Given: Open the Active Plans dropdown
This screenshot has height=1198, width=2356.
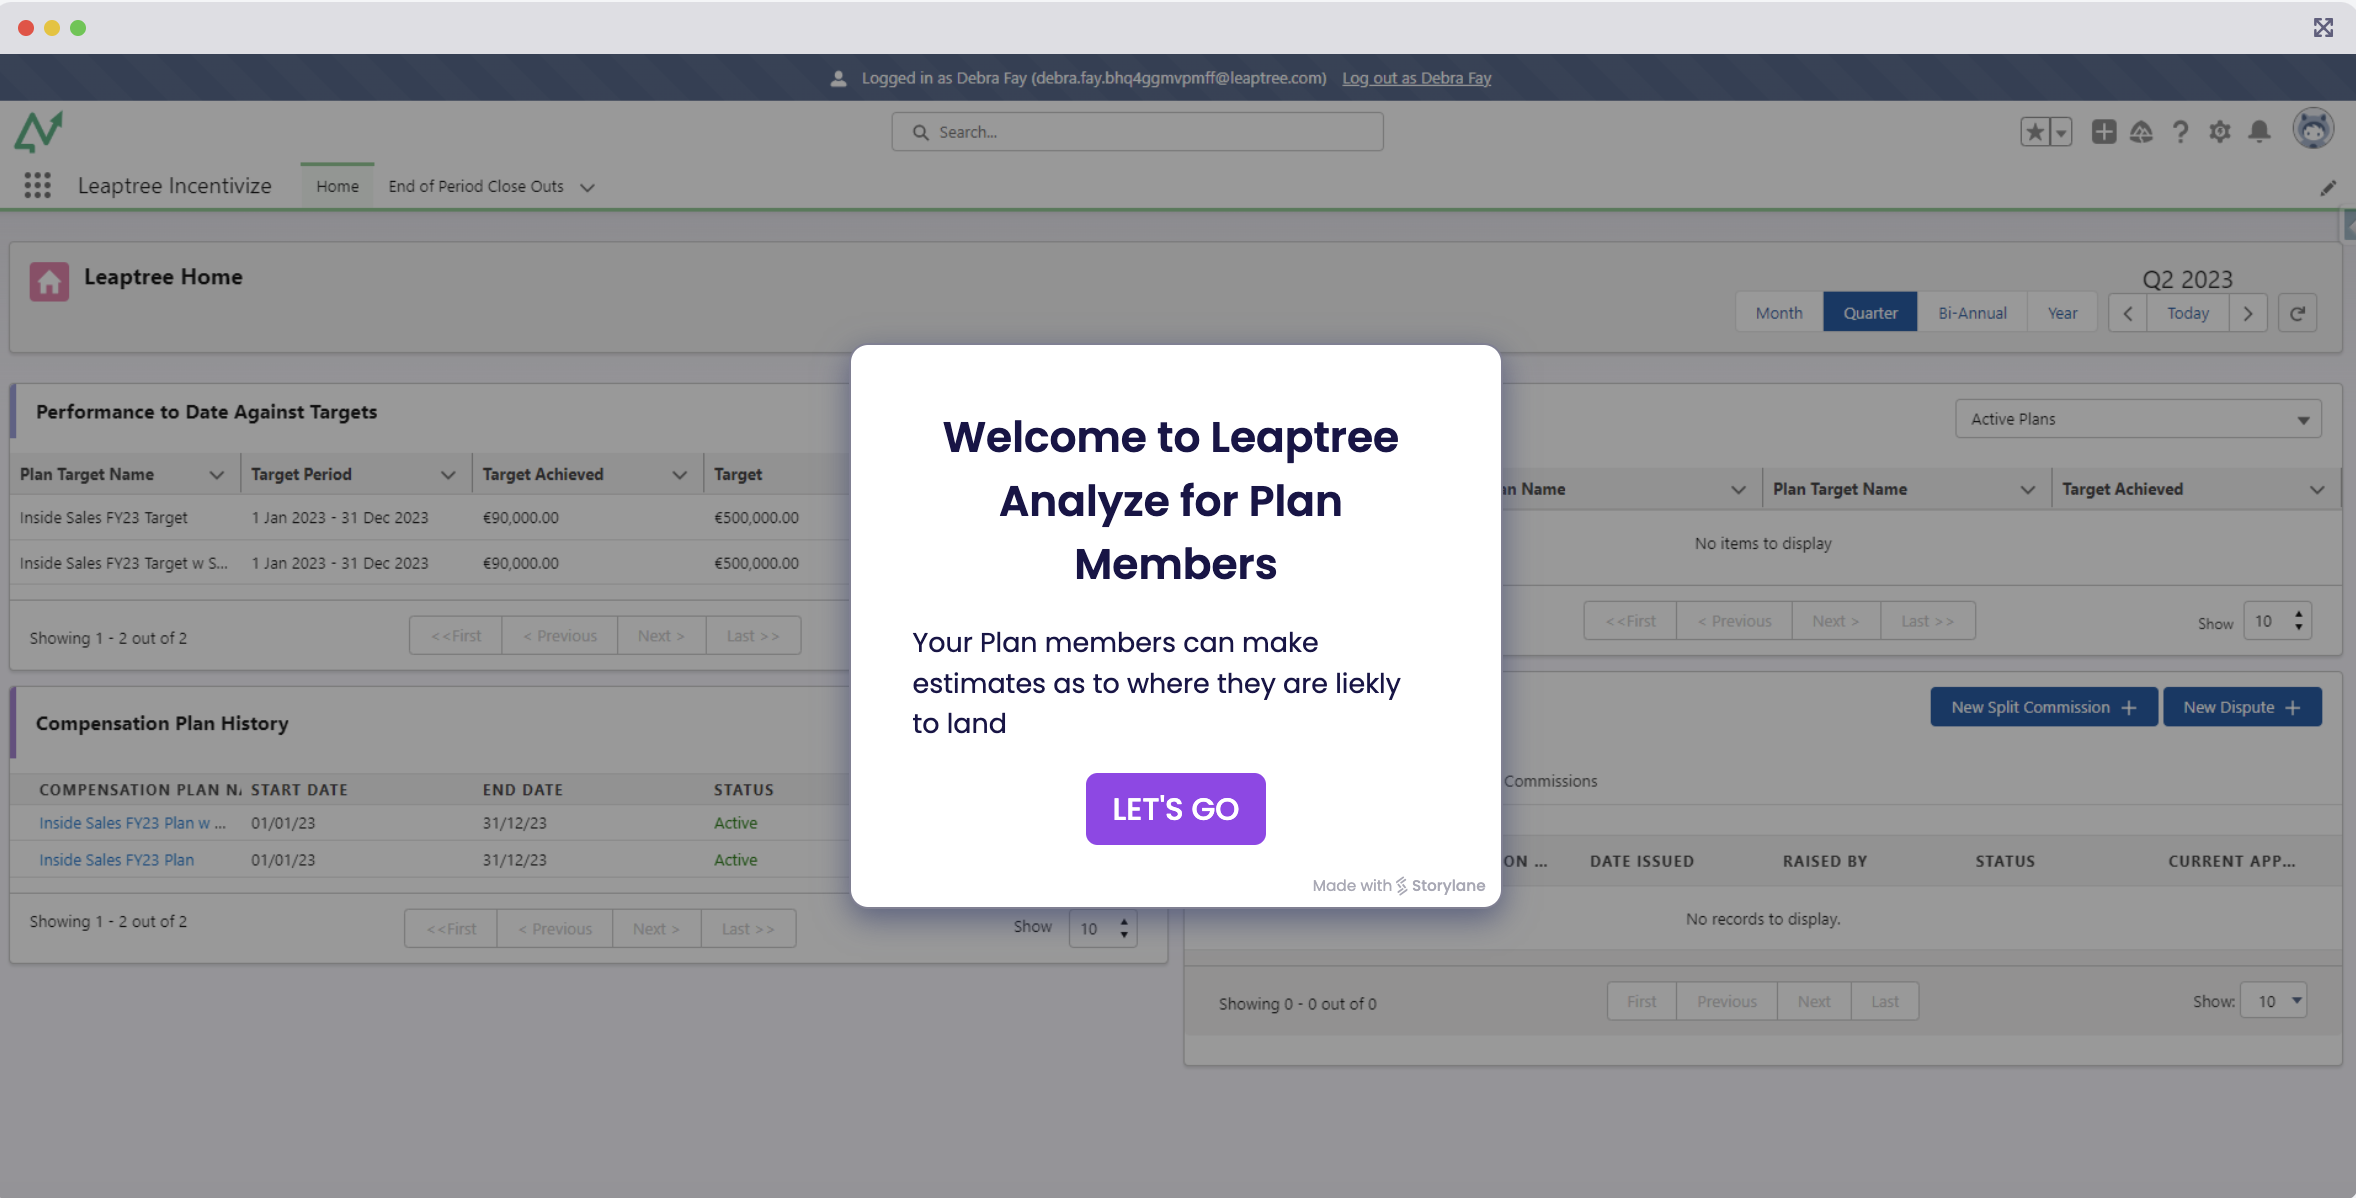Looking at the screenshot, I should pos(2138,419).
